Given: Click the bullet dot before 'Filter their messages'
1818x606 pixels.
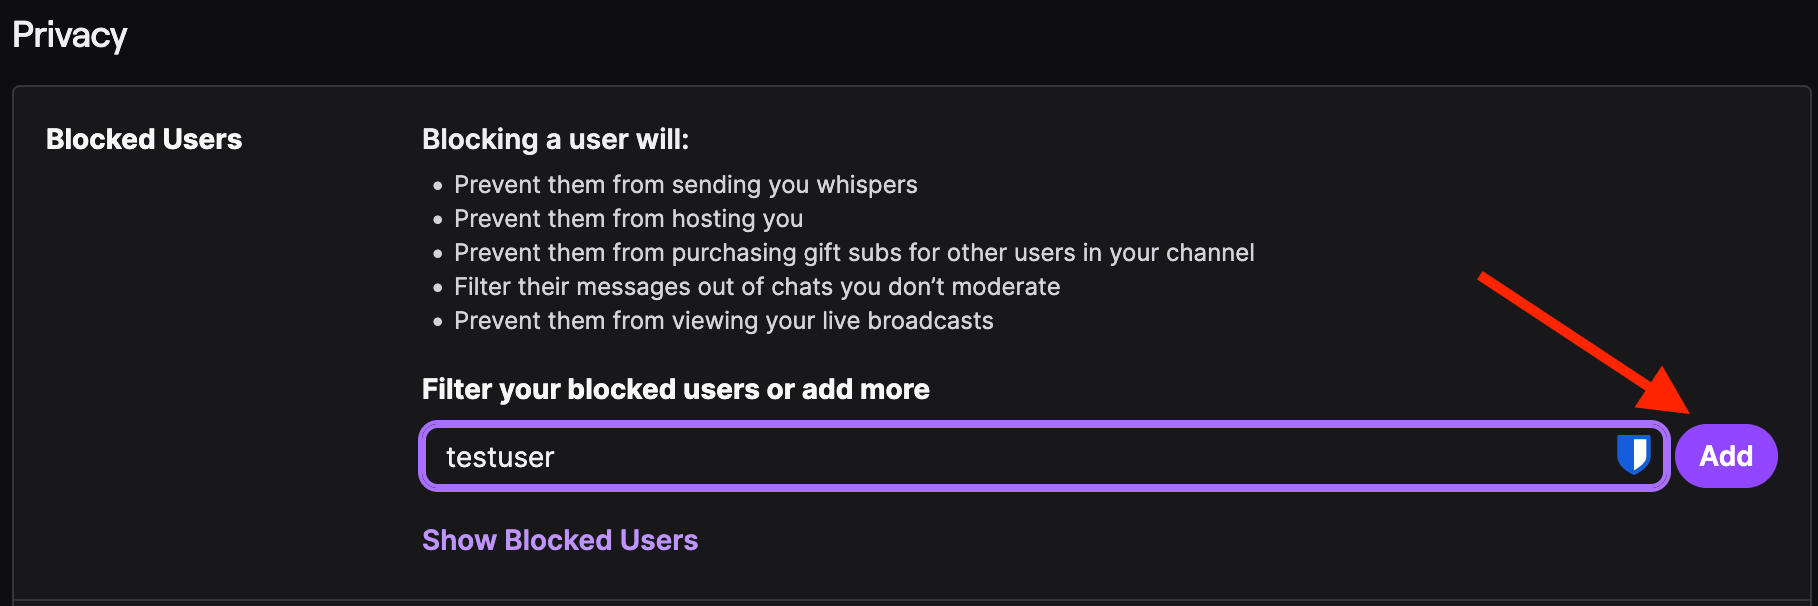Looking at the screenshot, I should (x=437, y=288).
